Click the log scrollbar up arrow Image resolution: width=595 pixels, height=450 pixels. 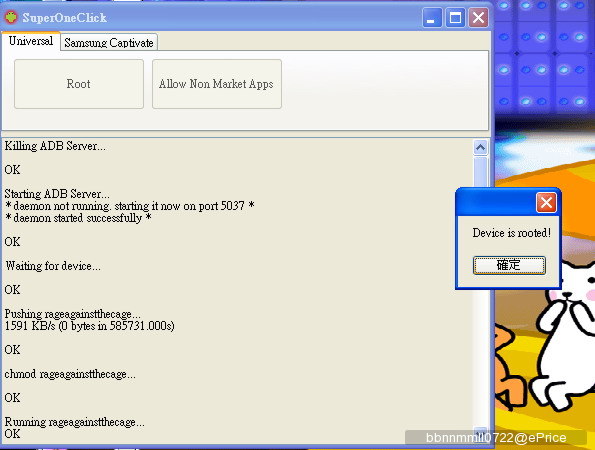tap(480, 147)
